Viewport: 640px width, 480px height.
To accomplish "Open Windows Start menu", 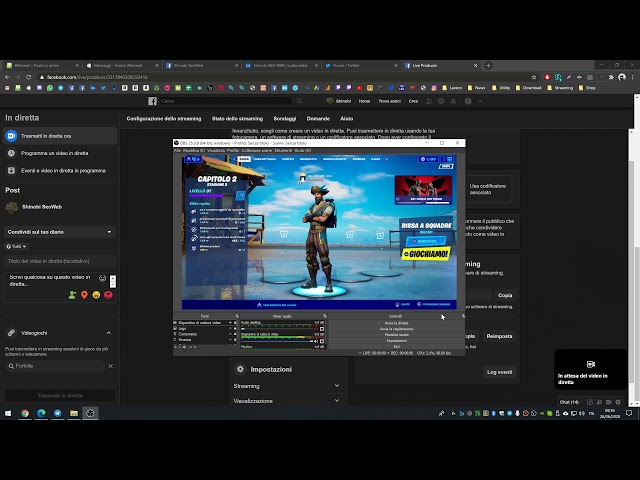I will [x=8, y=413].
